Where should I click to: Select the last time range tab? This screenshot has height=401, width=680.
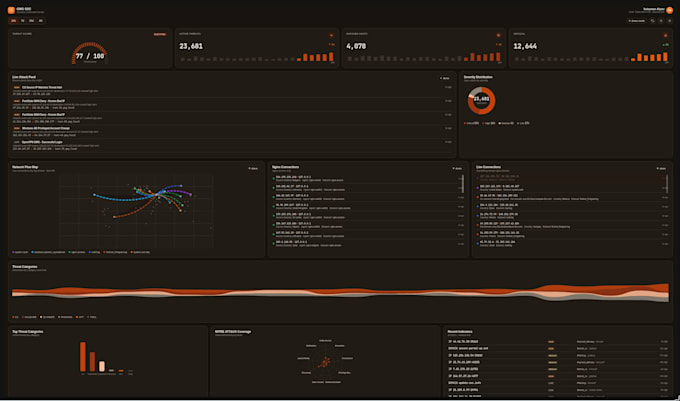click(x=41, y=20)
